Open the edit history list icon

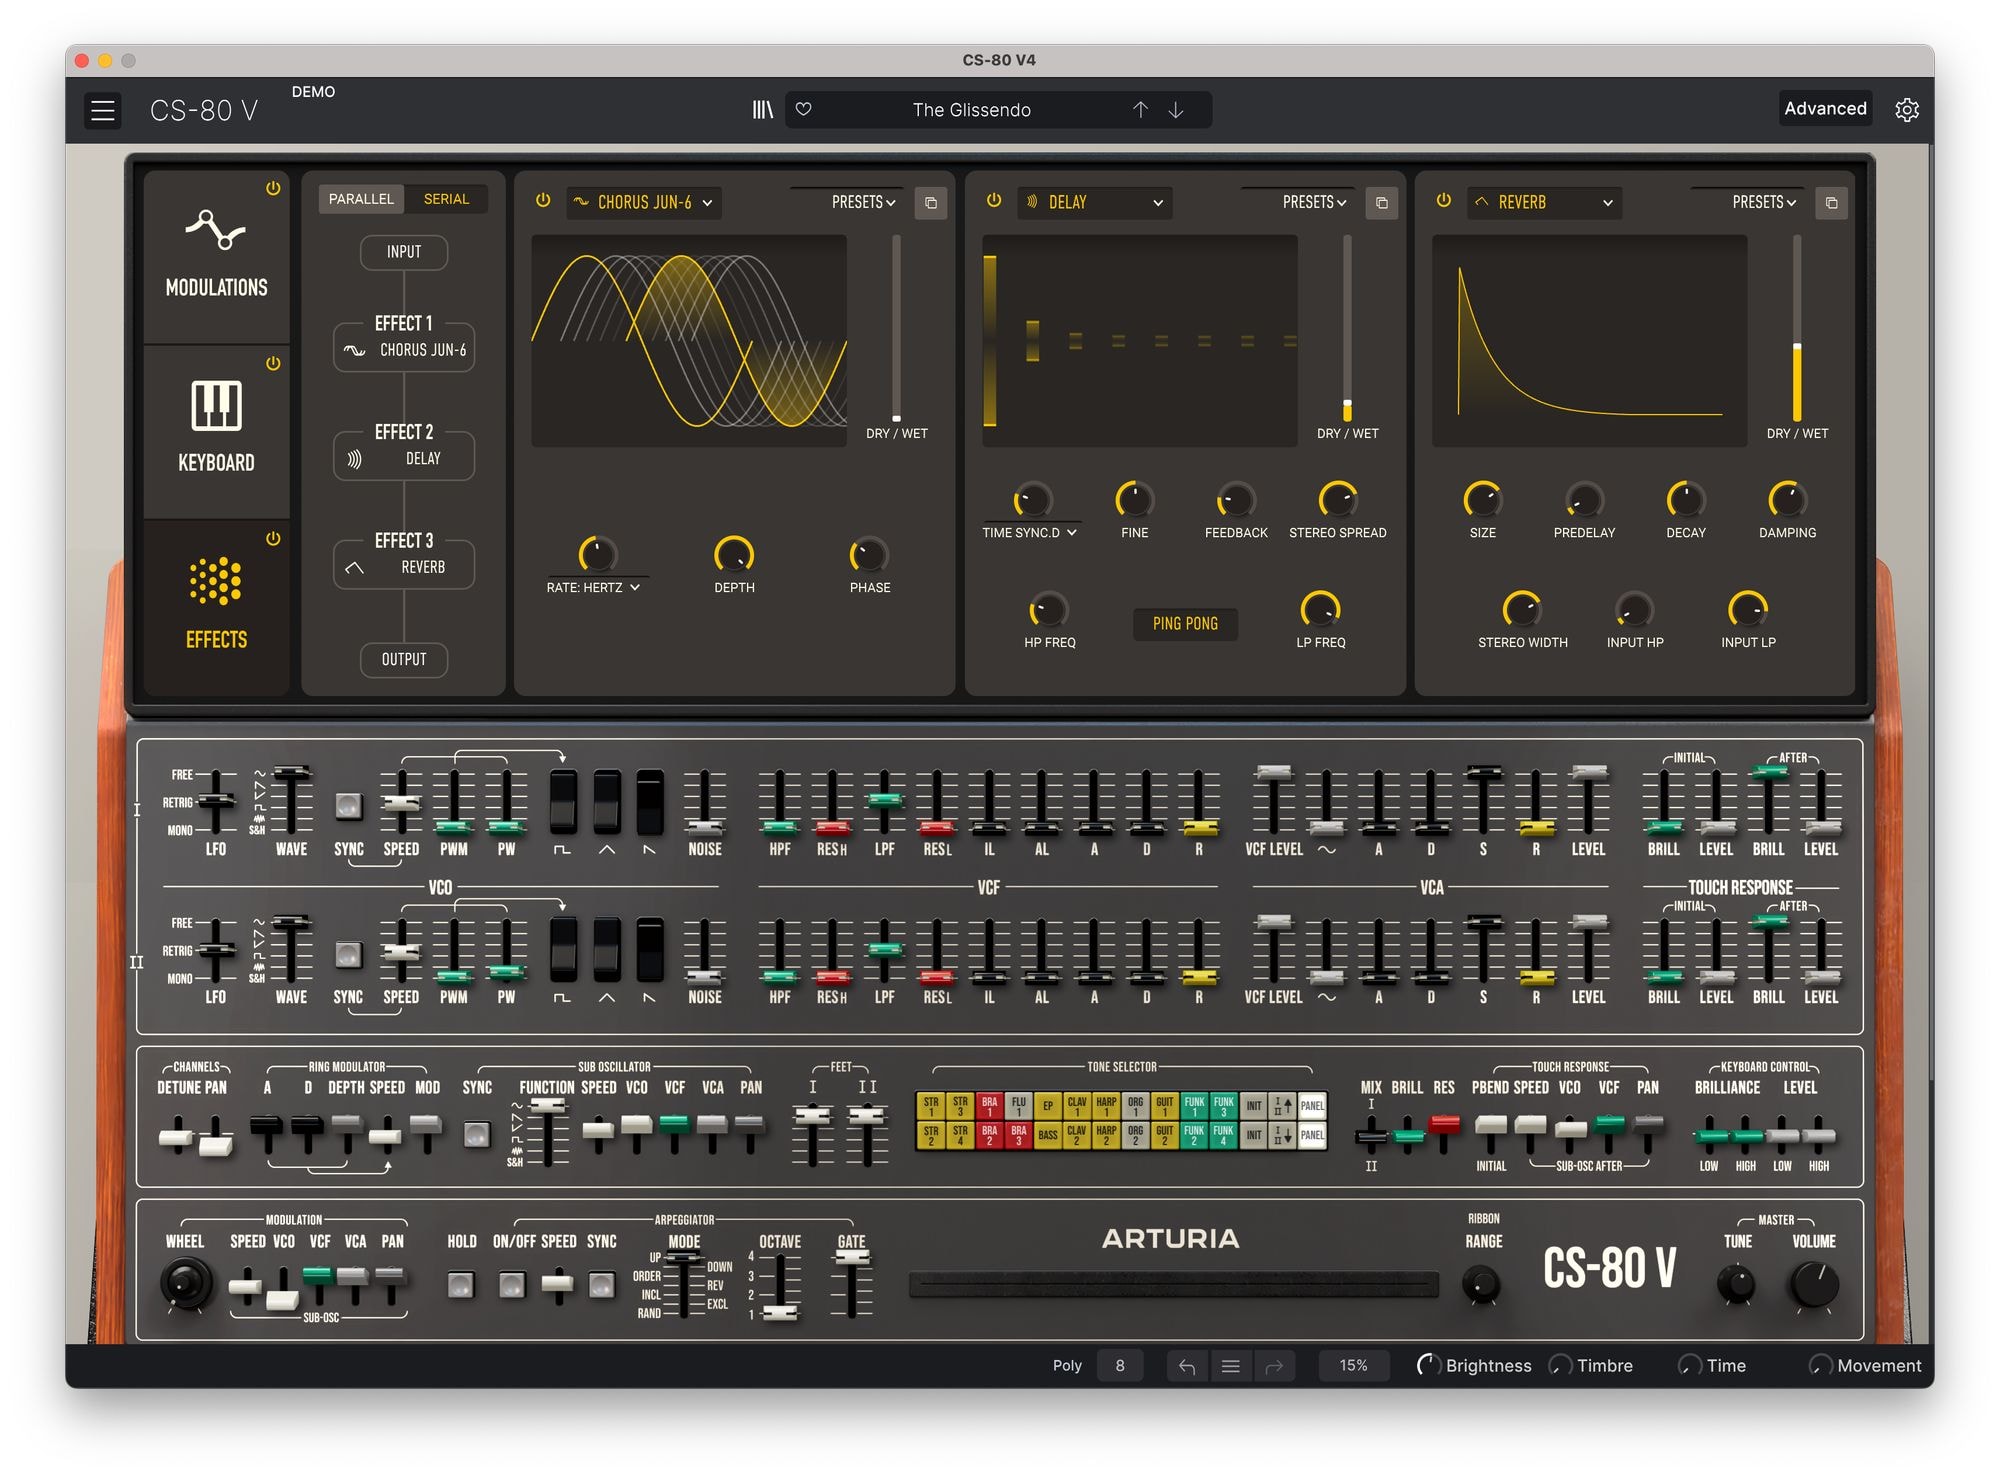click(x=1231, y=1366)
